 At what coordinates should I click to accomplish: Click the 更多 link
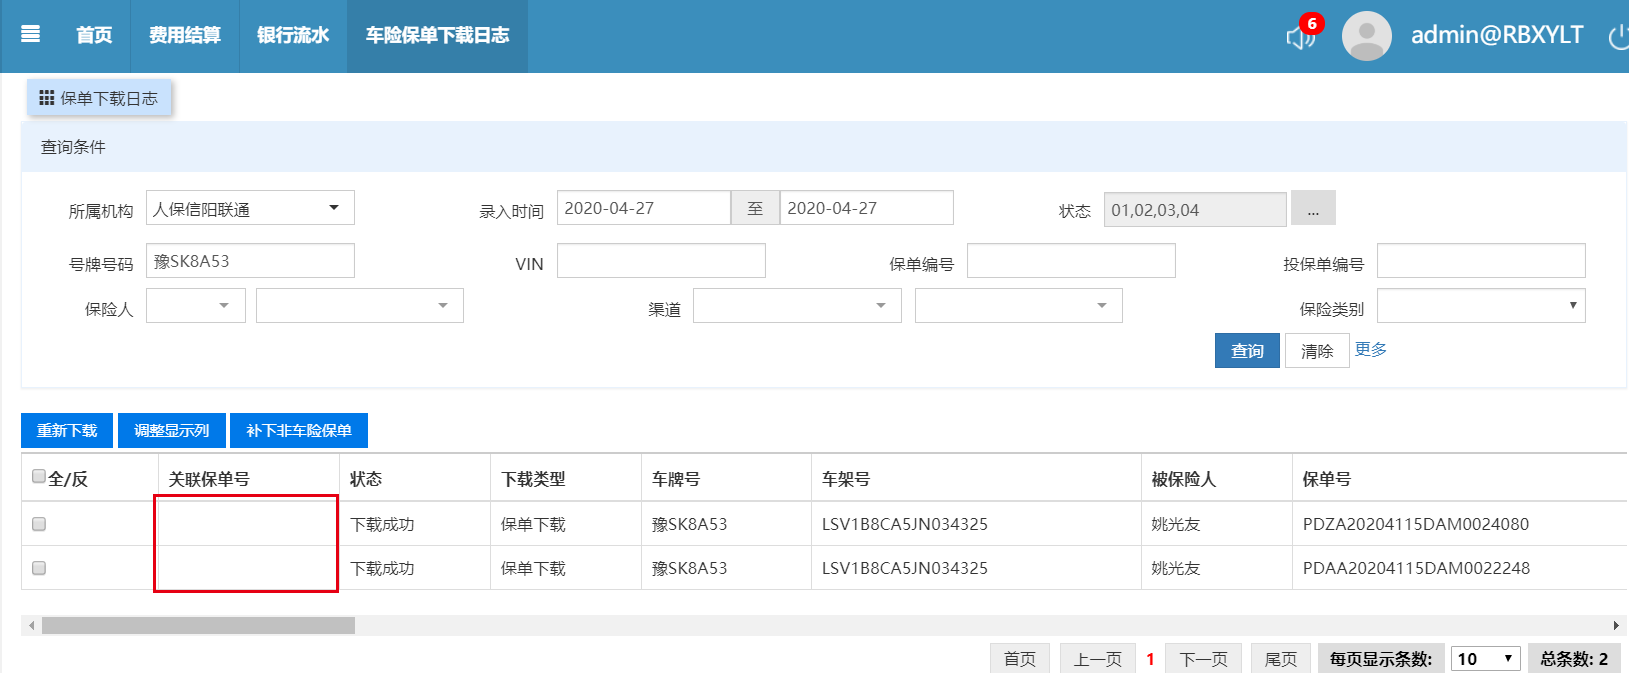[1370, 349]
